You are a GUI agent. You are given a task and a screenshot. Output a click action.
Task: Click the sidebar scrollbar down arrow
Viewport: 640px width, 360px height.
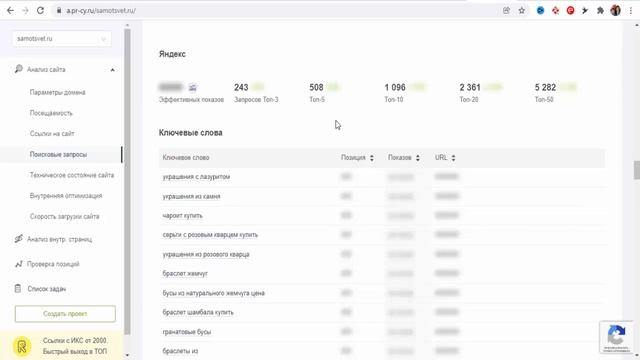pyautogui.click(x=127, y=356)
